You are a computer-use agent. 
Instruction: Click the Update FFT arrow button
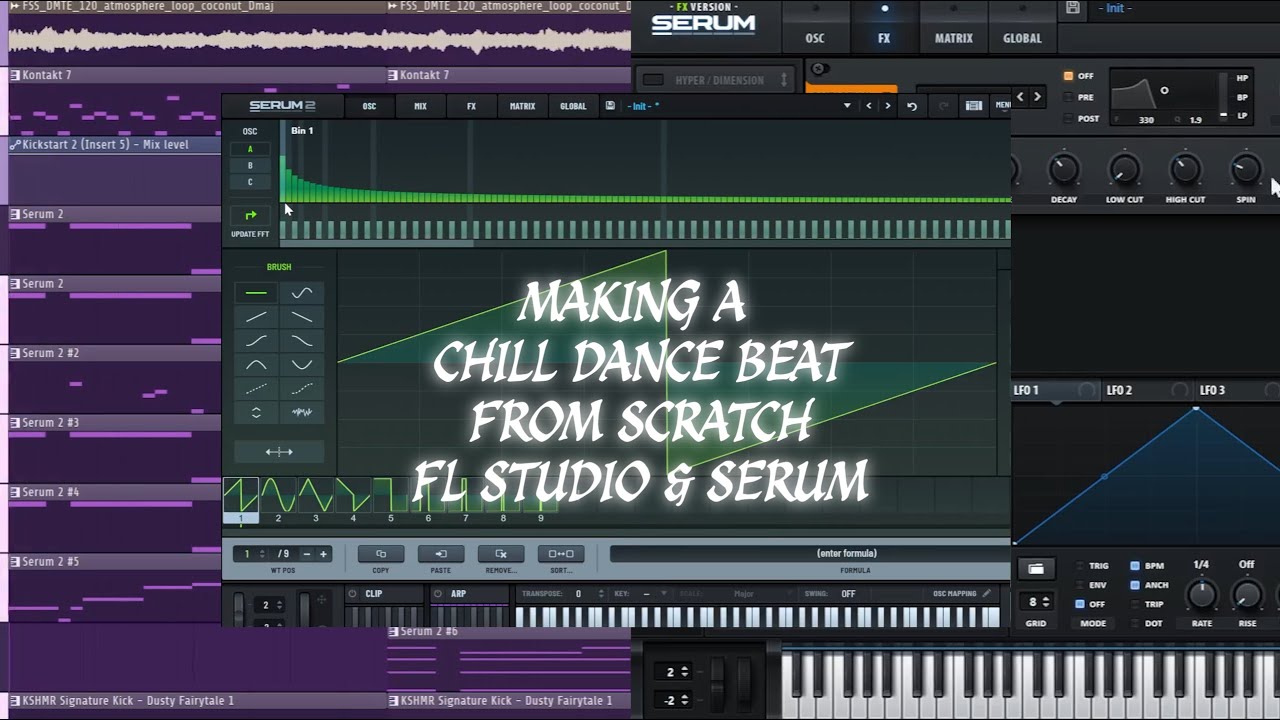point(250,215)
